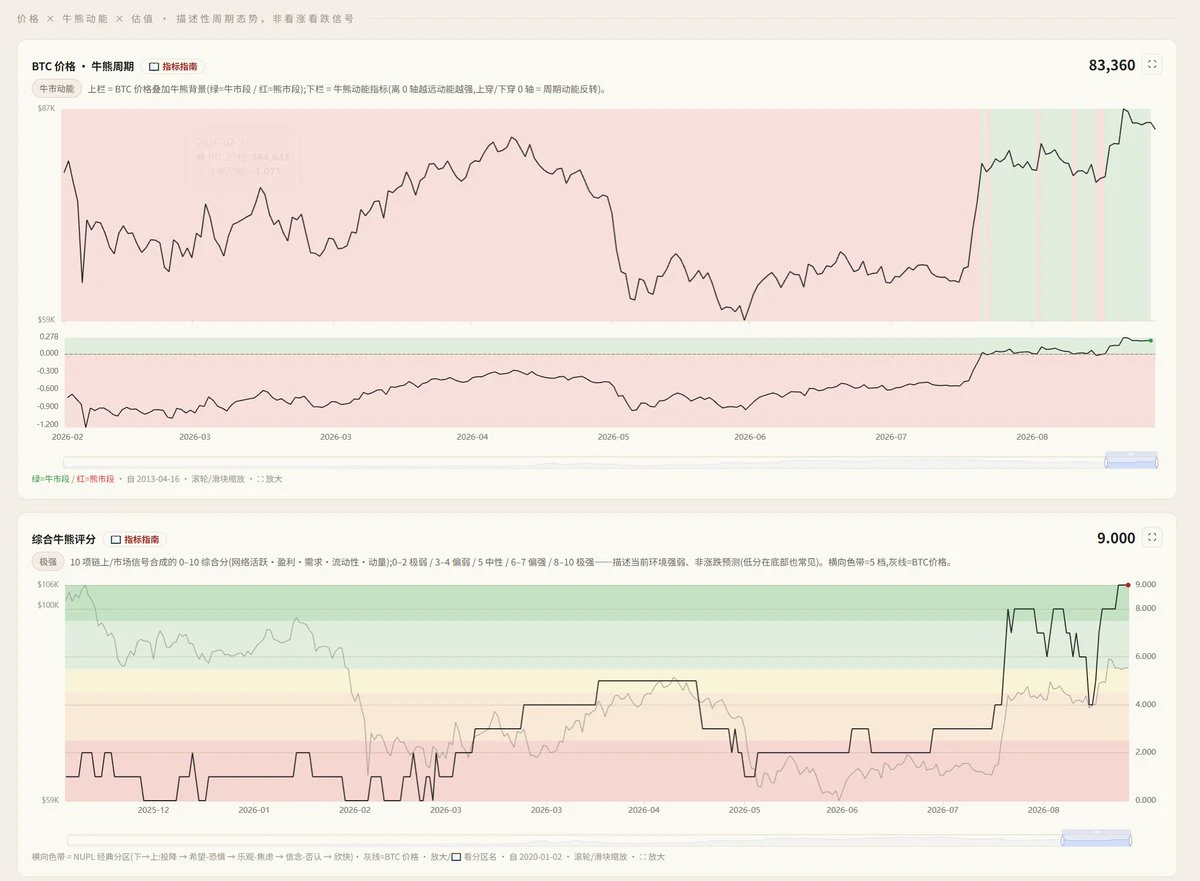The image size is (1200, 881).
Task: Click the 9.000 composite score value
Action: (x=1116, y=538)
